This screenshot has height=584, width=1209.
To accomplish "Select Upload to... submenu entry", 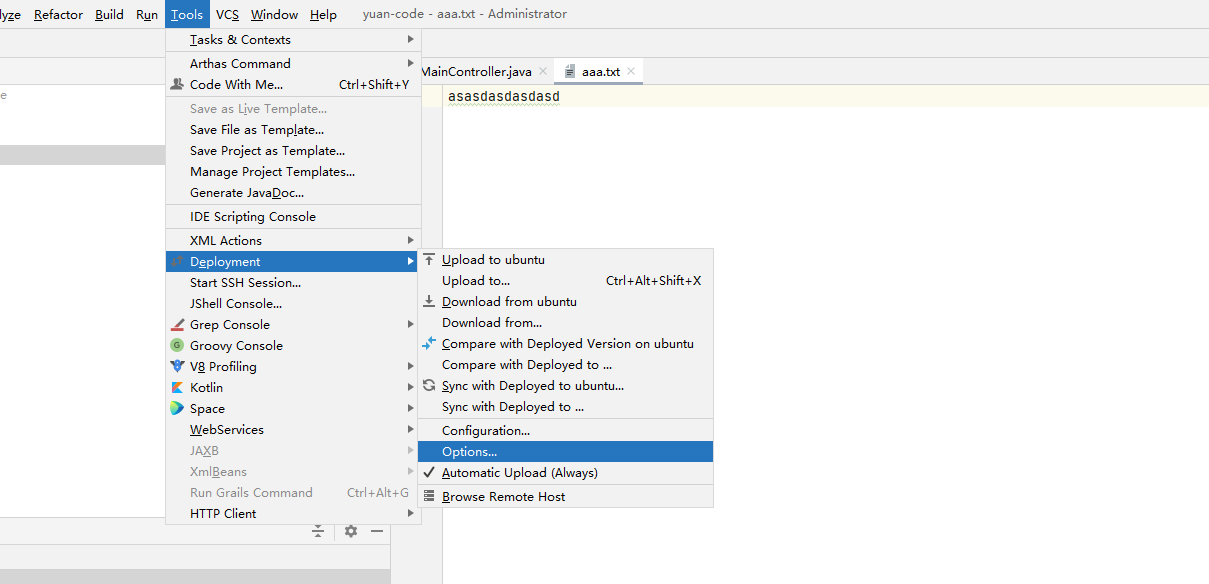I will tap(565, 281).
